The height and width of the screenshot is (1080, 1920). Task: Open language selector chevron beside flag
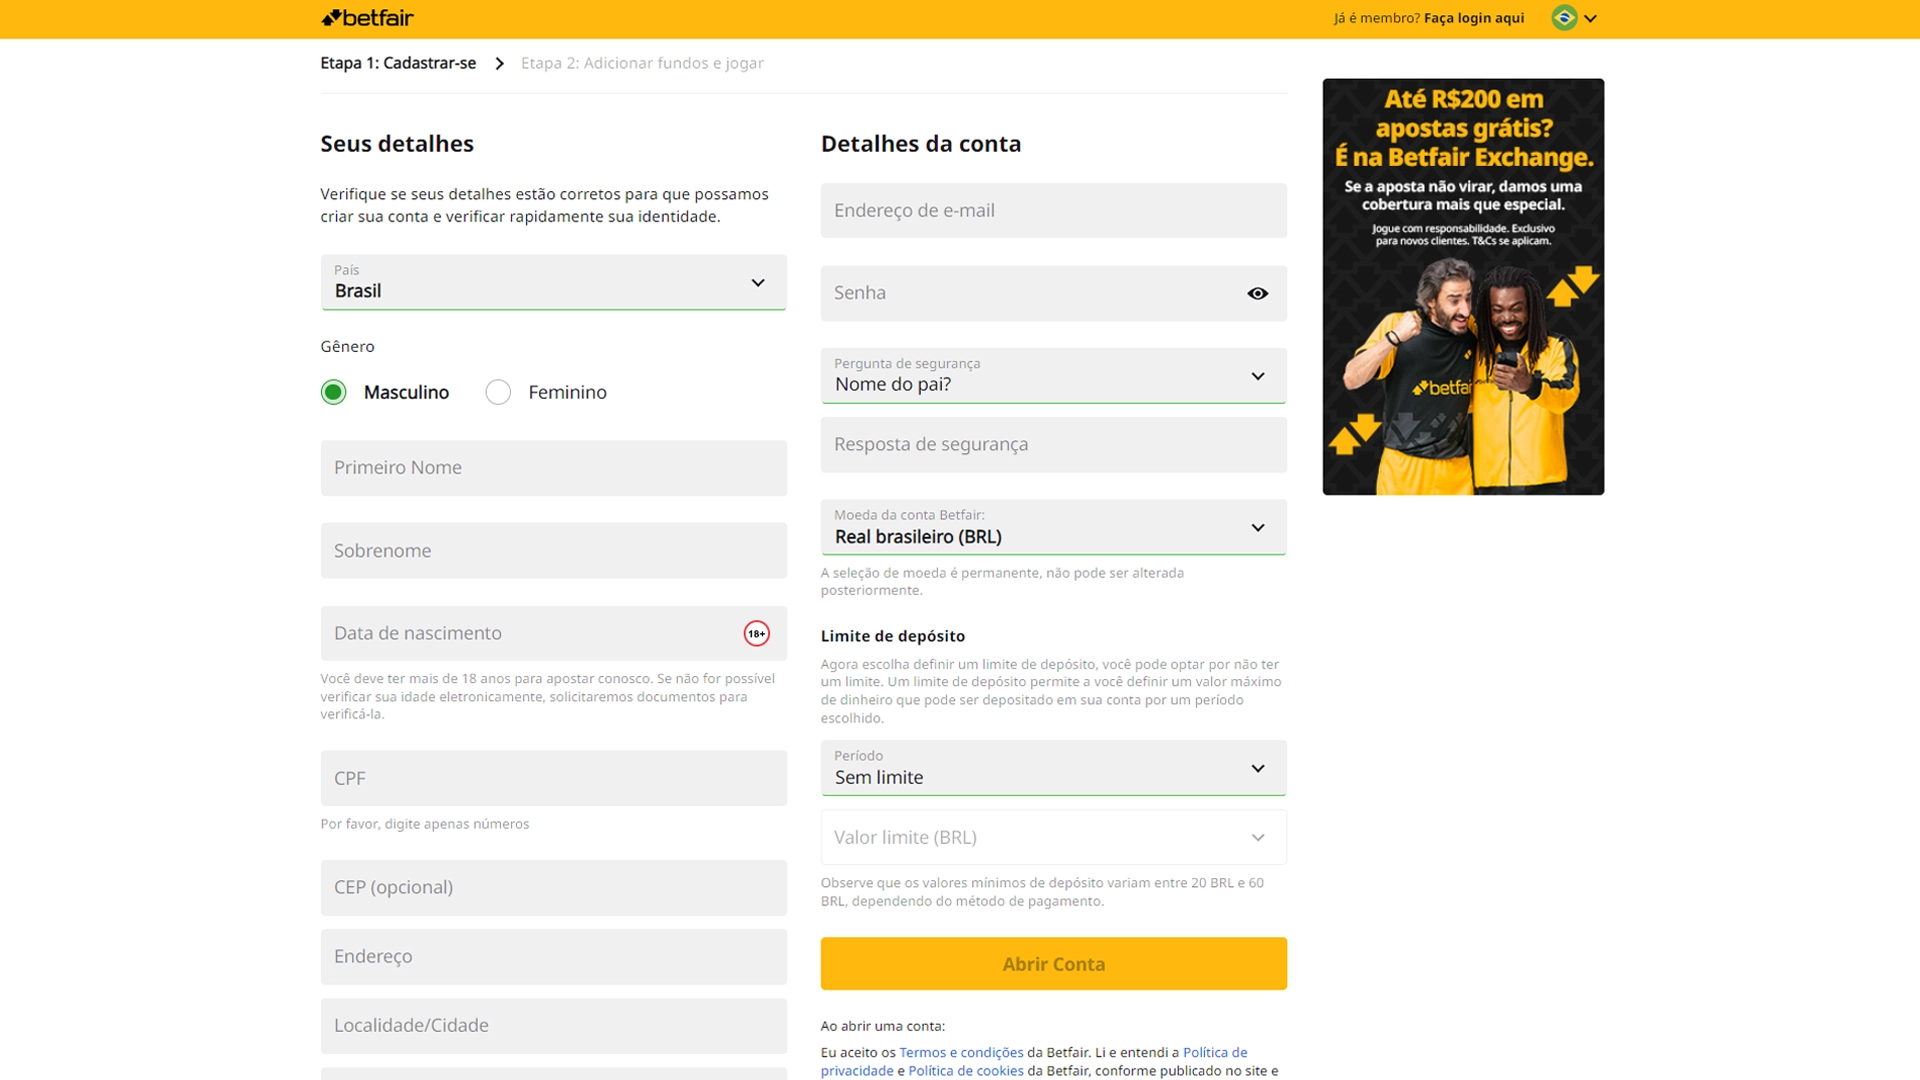[1590, 18]
